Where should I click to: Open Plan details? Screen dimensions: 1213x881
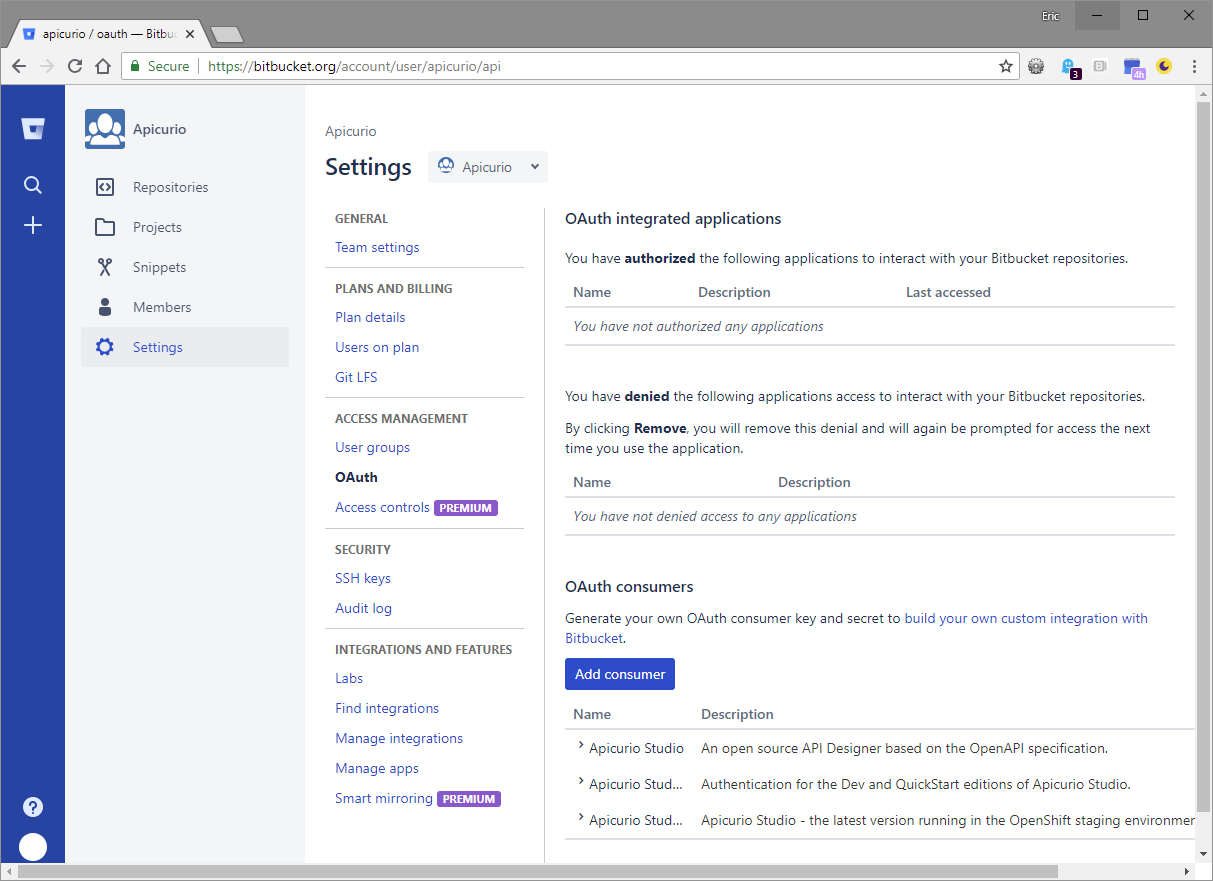(x=370, y=317)
